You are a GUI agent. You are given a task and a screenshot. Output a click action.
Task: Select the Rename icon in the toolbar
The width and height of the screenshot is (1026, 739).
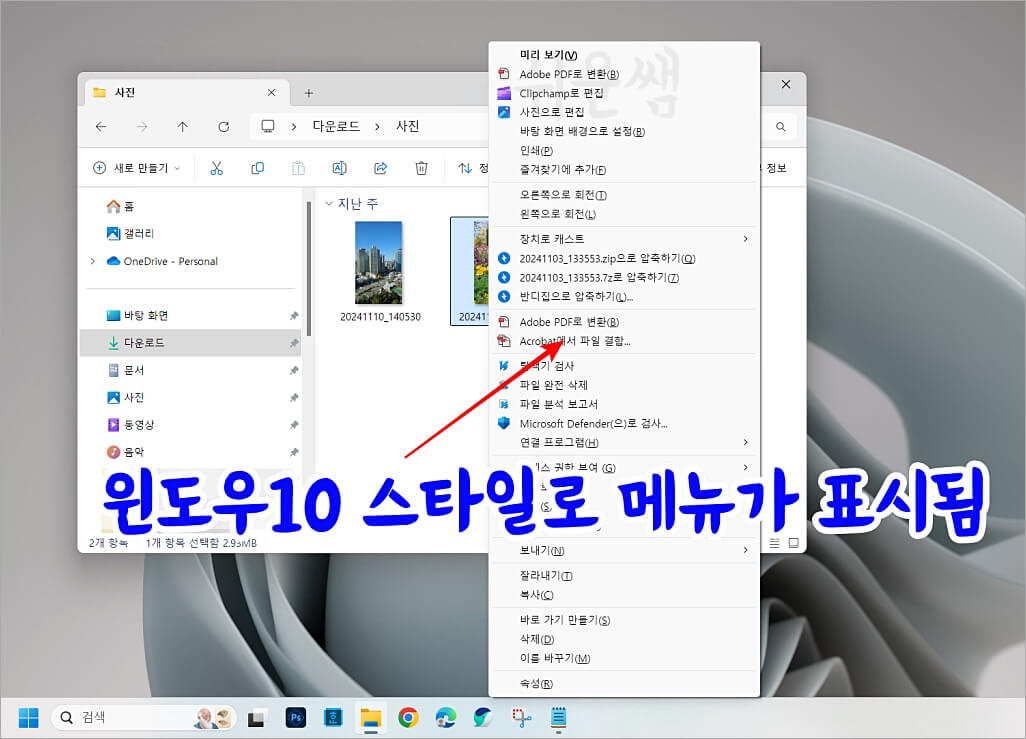pos(339,167)
